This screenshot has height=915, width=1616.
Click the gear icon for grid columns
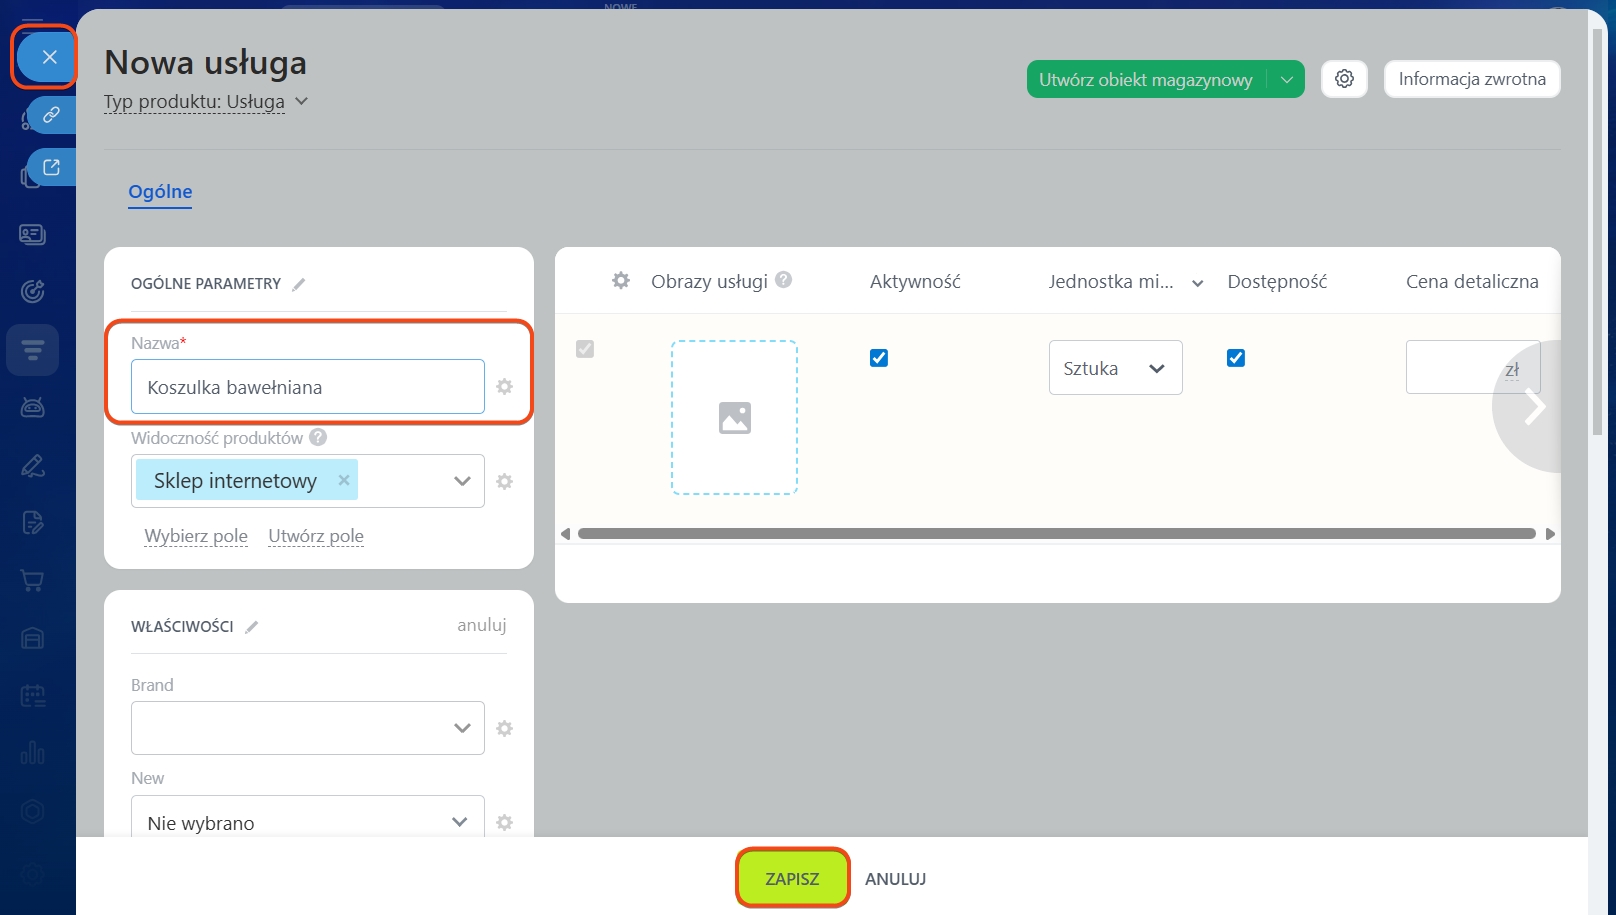pos(621,281)
